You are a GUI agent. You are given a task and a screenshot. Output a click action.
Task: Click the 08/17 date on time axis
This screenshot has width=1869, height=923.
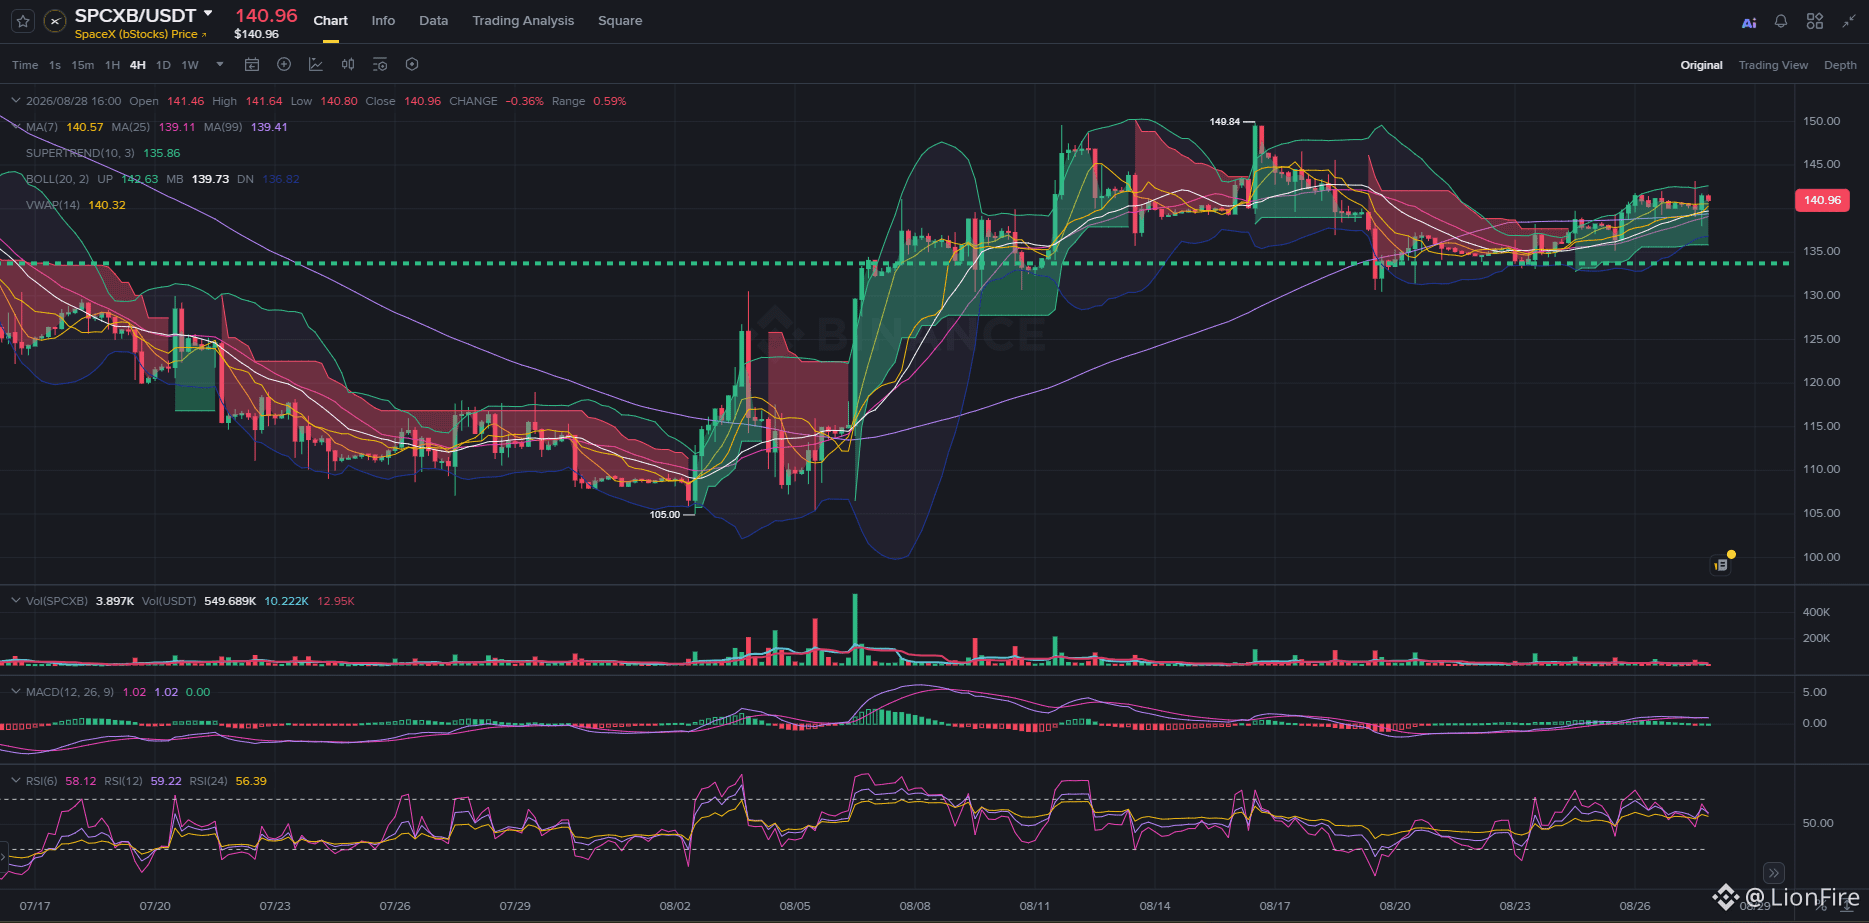[x=1275, y=906]
